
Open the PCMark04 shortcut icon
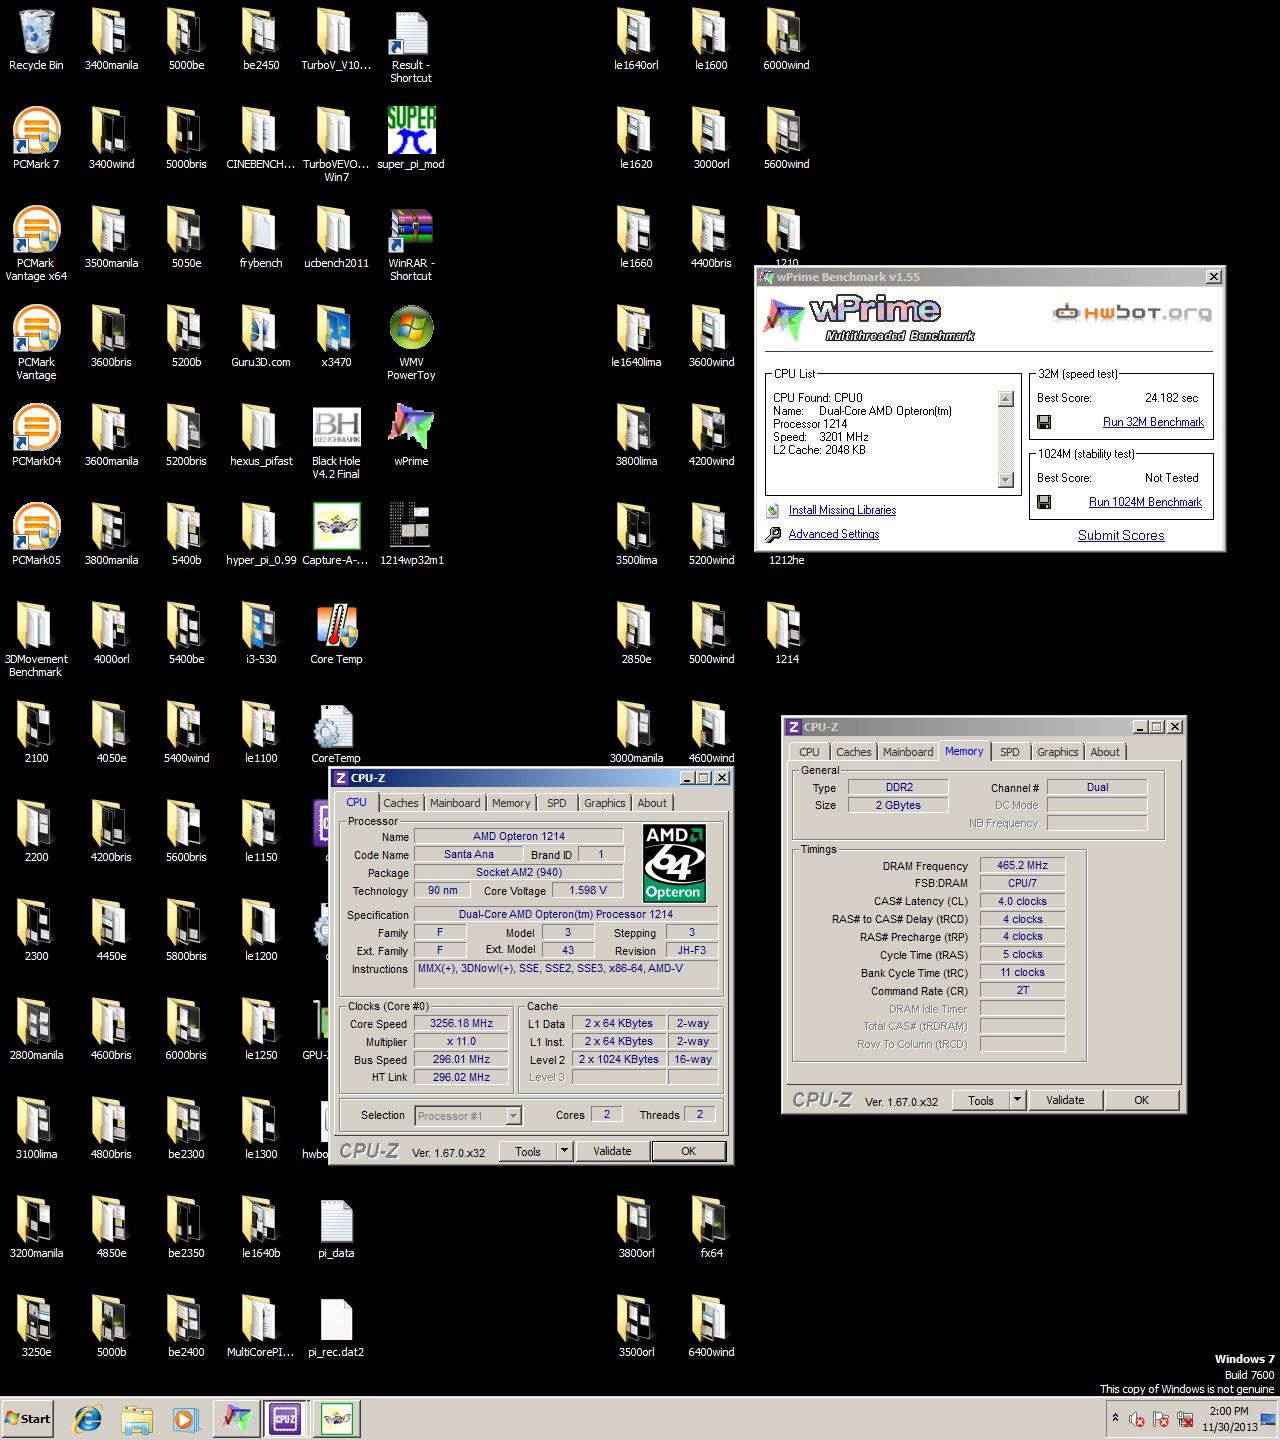[x=36, y=436]
